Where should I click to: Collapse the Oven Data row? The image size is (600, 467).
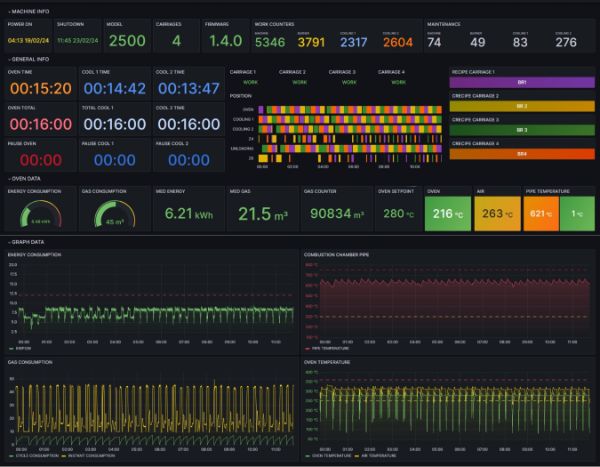25,178
